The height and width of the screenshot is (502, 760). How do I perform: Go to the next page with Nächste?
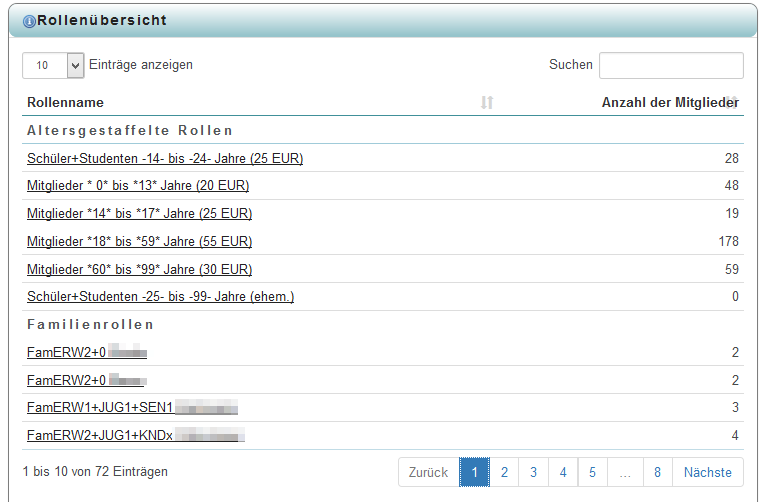coord(707,472)
